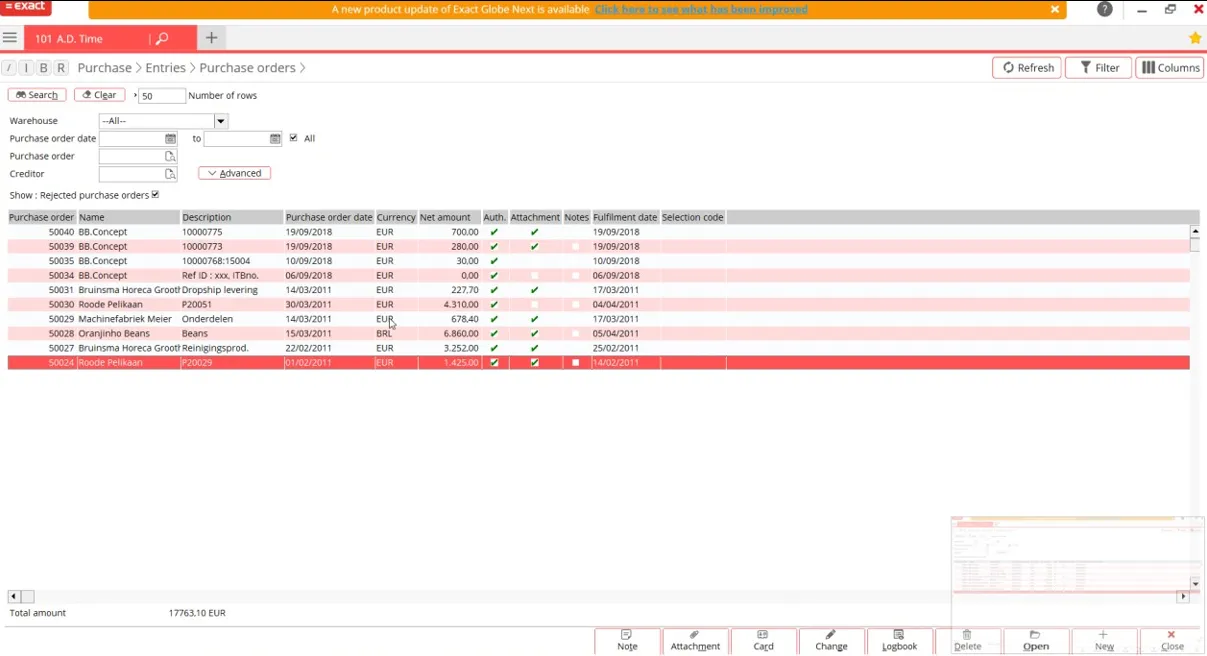This screenshot has height=656, width=1207.
Task: Toggle Attachment checkbox for order 50024
Action: [x=534, y=363]
